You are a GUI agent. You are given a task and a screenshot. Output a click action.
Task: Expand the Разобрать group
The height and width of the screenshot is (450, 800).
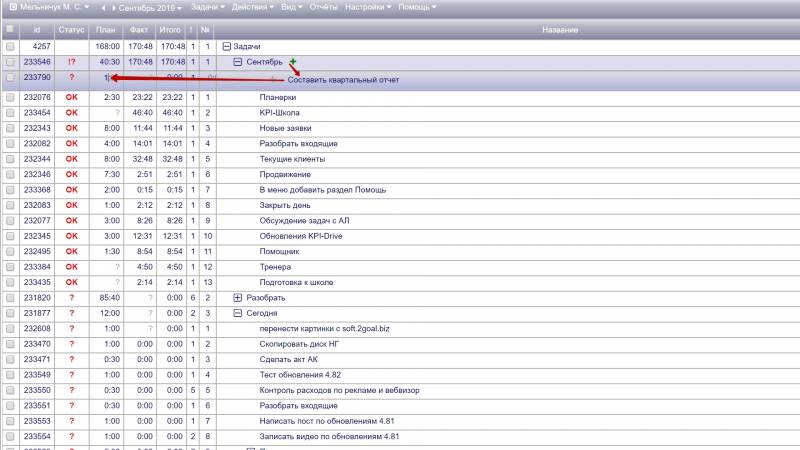coord(237,298)
